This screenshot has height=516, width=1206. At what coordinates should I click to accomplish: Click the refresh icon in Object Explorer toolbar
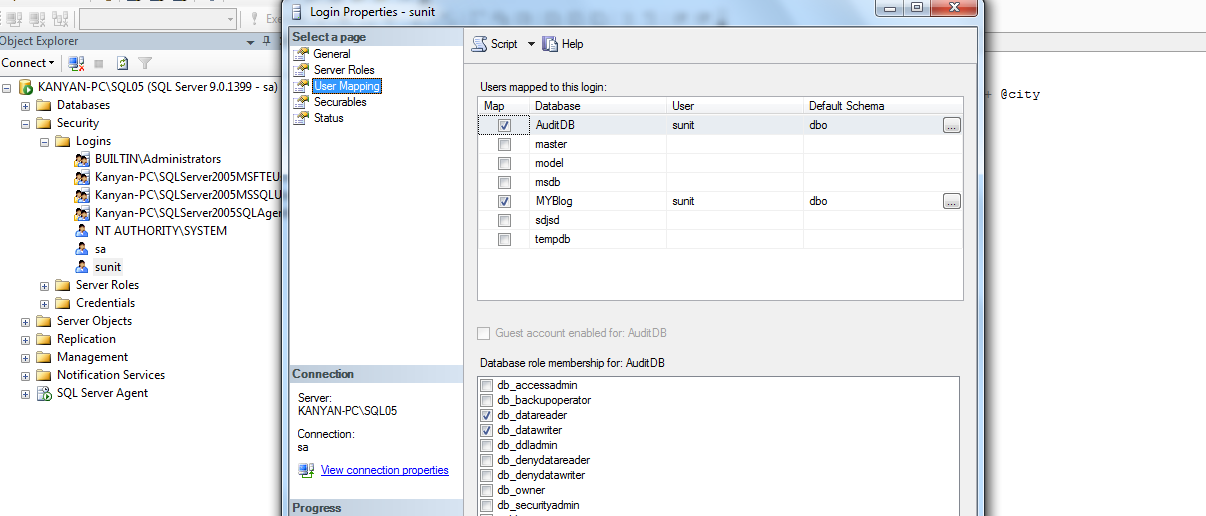click(x=123, y=63)
